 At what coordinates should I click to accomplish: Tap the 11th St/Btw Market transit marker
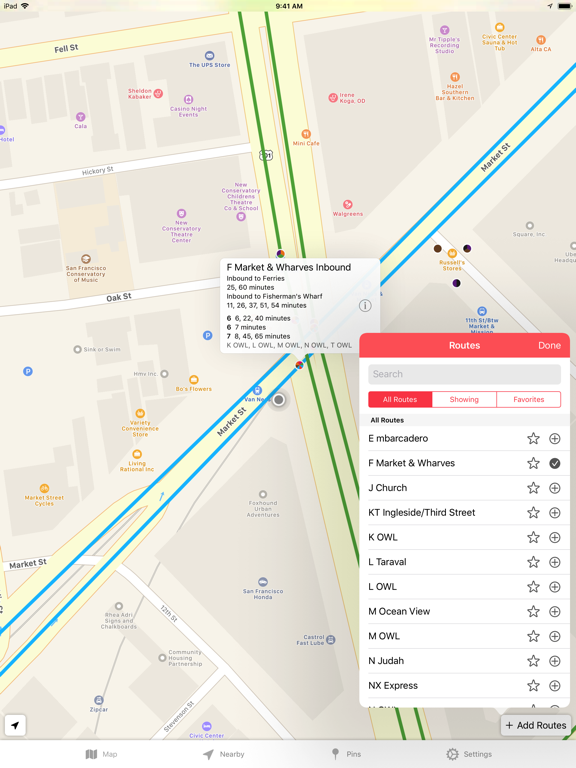click(482, 311)
